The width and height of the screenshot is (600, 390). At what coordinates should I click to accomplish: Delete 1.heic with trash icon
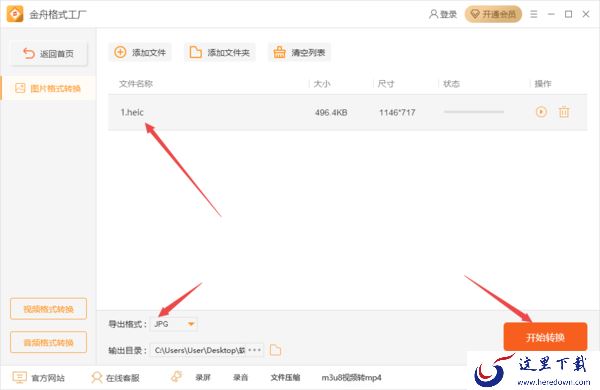click(564, 112)
